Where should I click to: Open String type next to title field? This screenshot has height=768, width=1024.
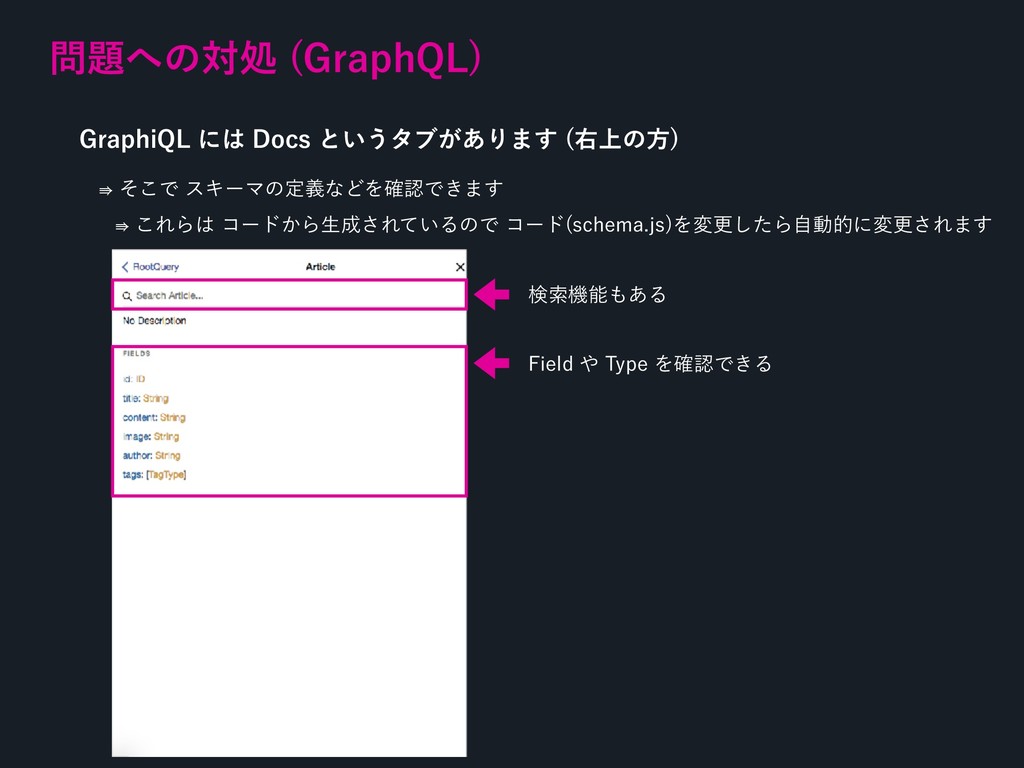(155, 398)
